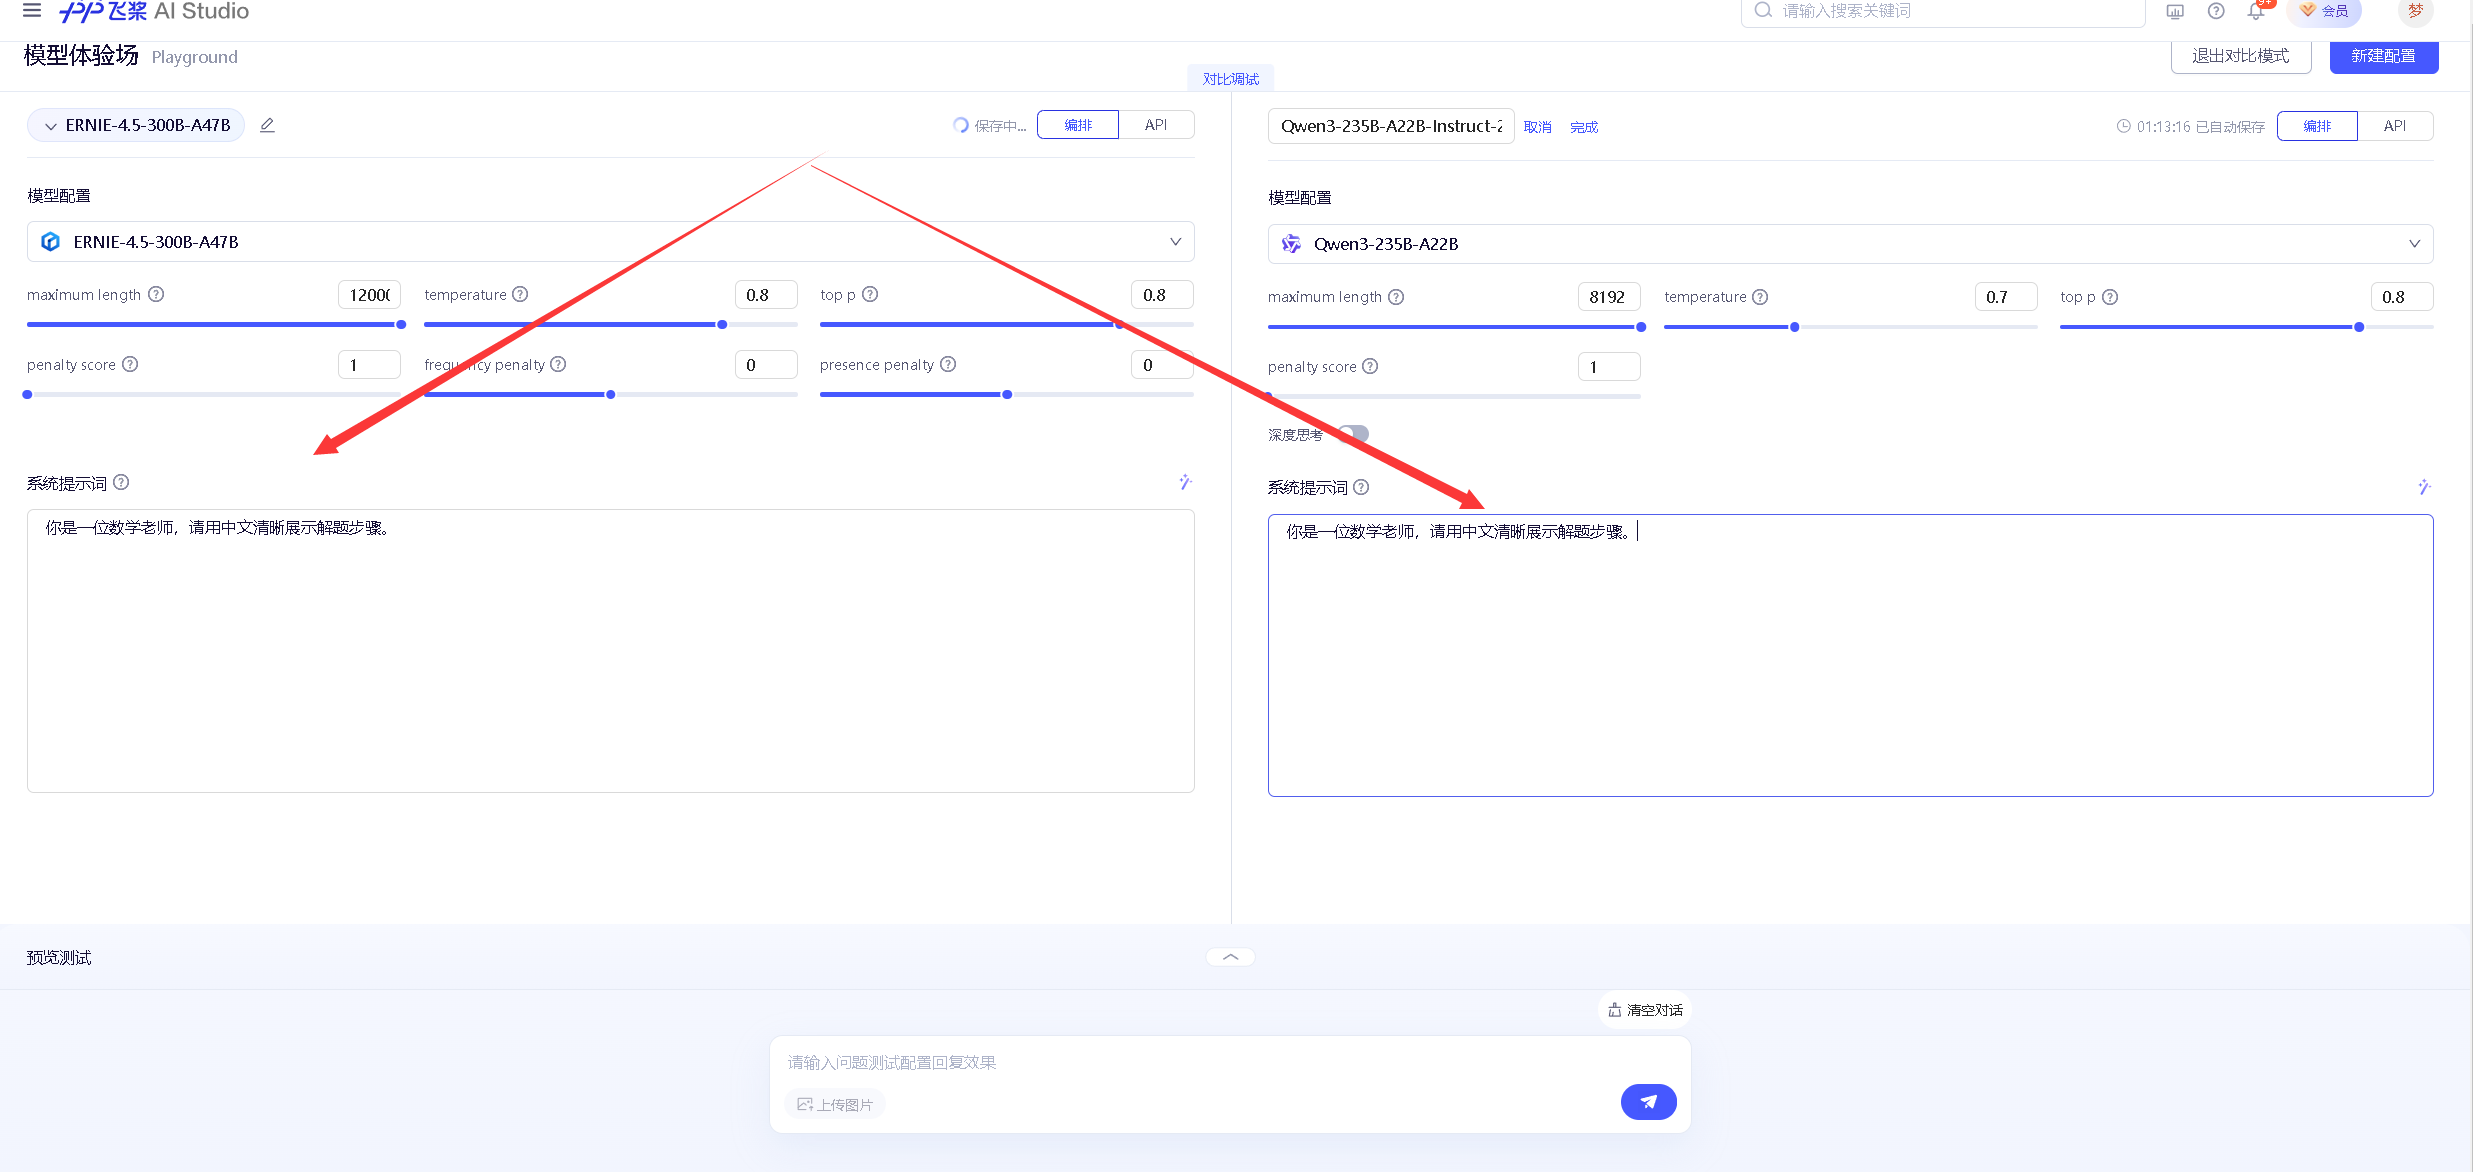Click the right maximum length 8192 field
Viewport: 2473px width, 1172px height.
(1609, 297)
